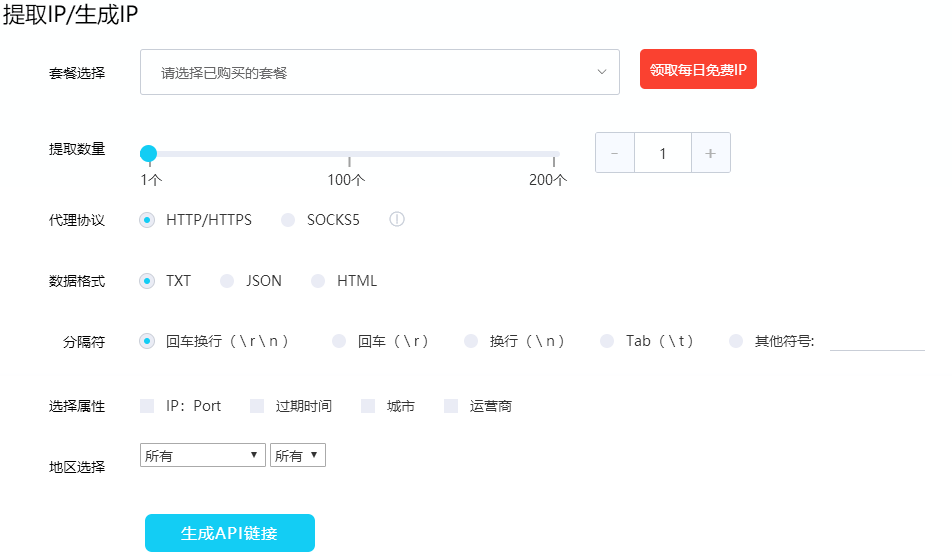Click the 生成API链接 button

click(229, 533)
